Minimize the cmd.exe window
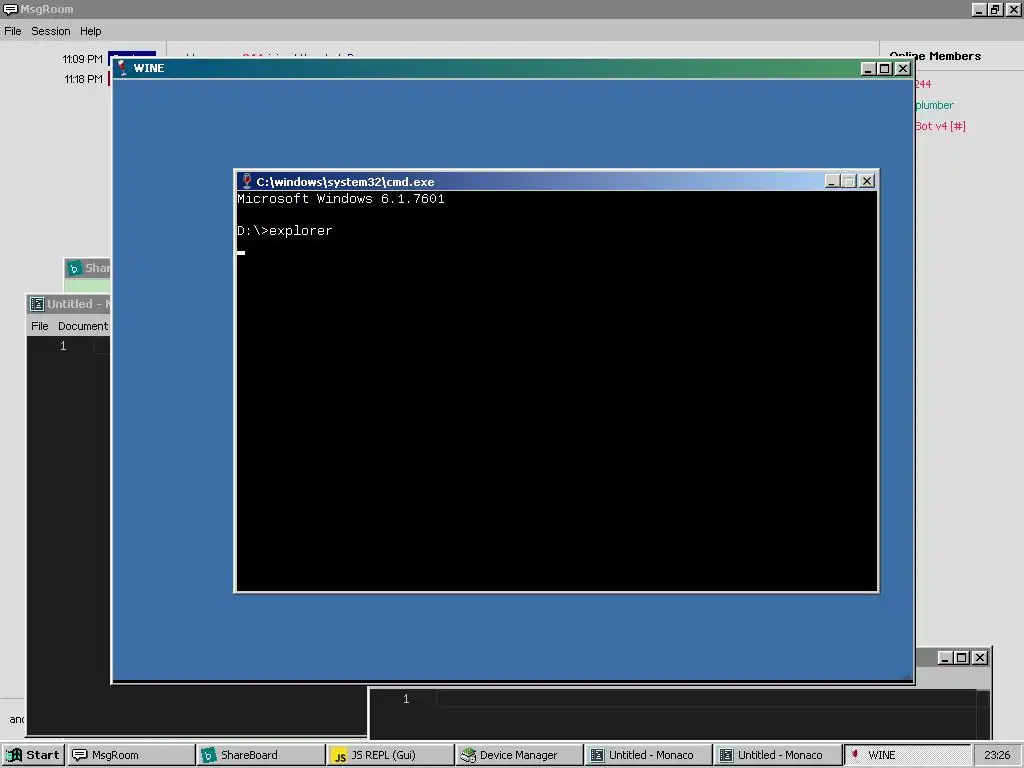 click(832, 181)
